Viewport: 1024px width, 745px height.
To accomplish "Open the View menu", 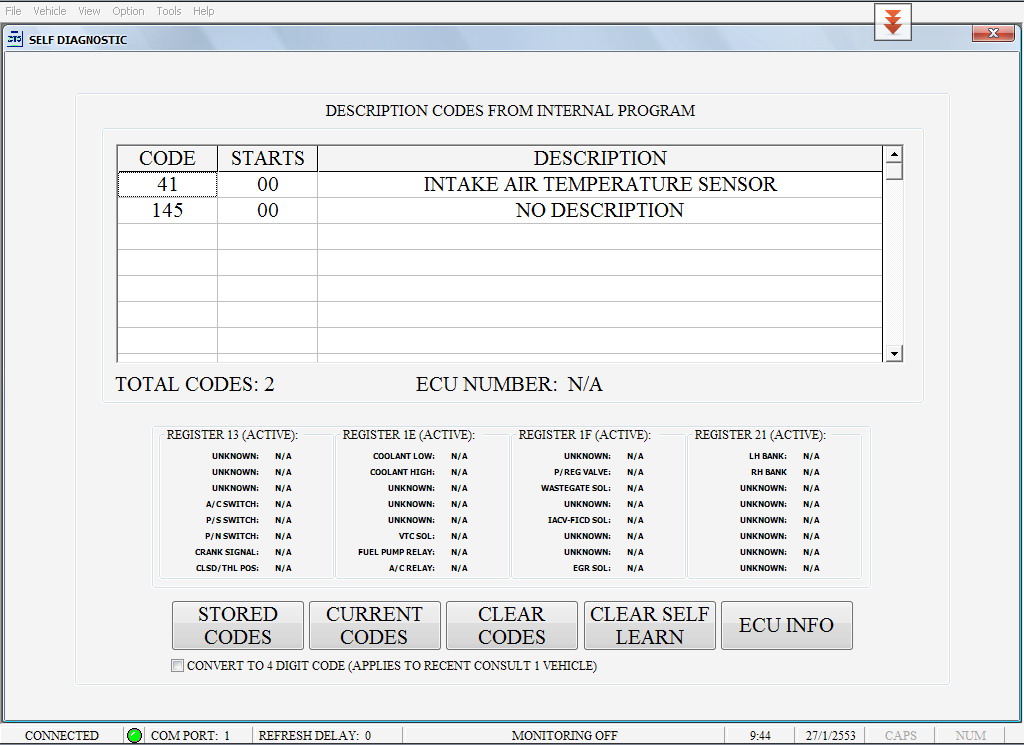I will tap(89, 11).
